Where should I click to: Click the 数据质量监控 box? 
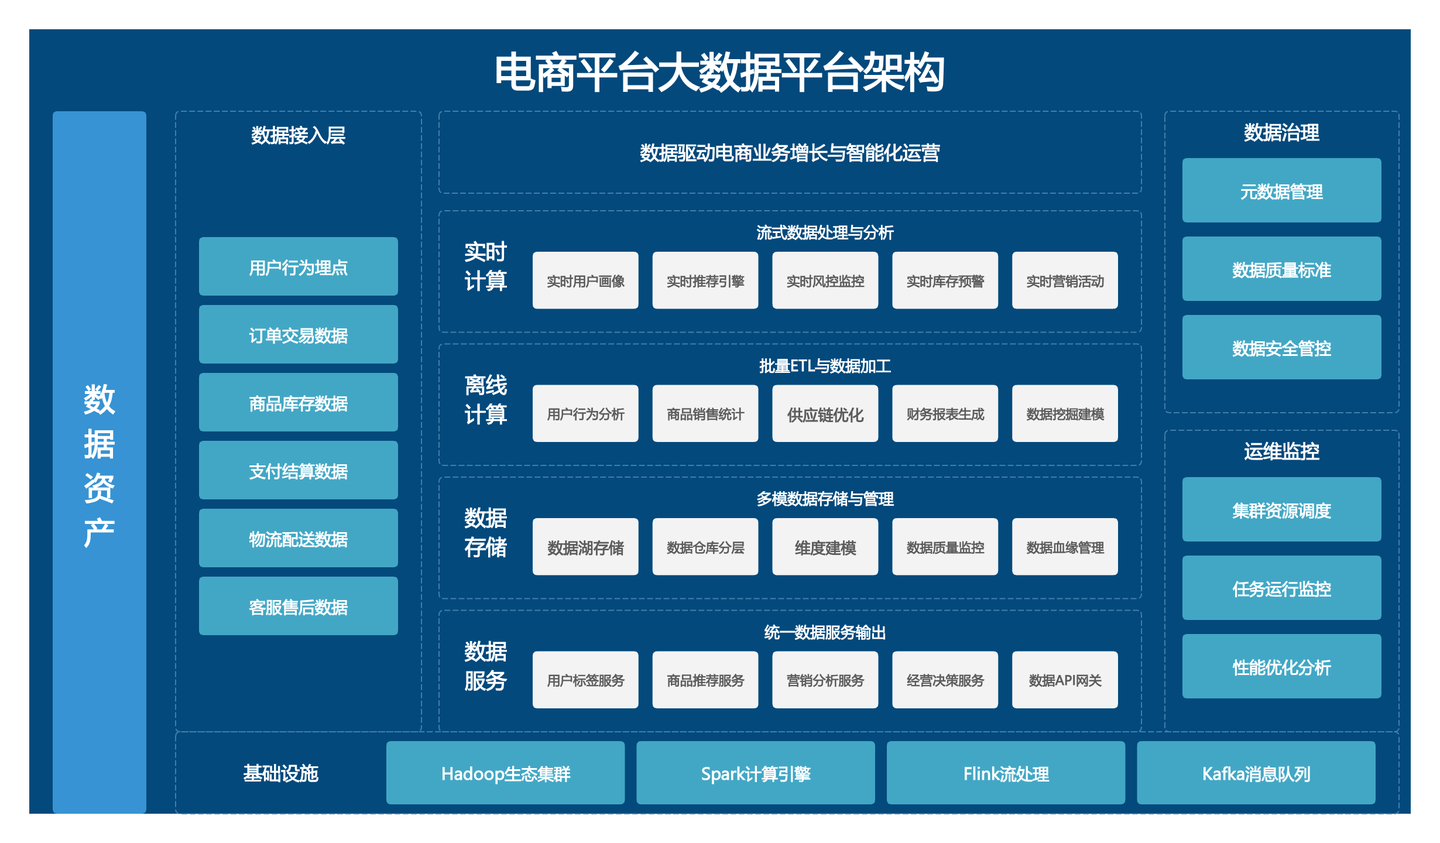coord(945,547)
